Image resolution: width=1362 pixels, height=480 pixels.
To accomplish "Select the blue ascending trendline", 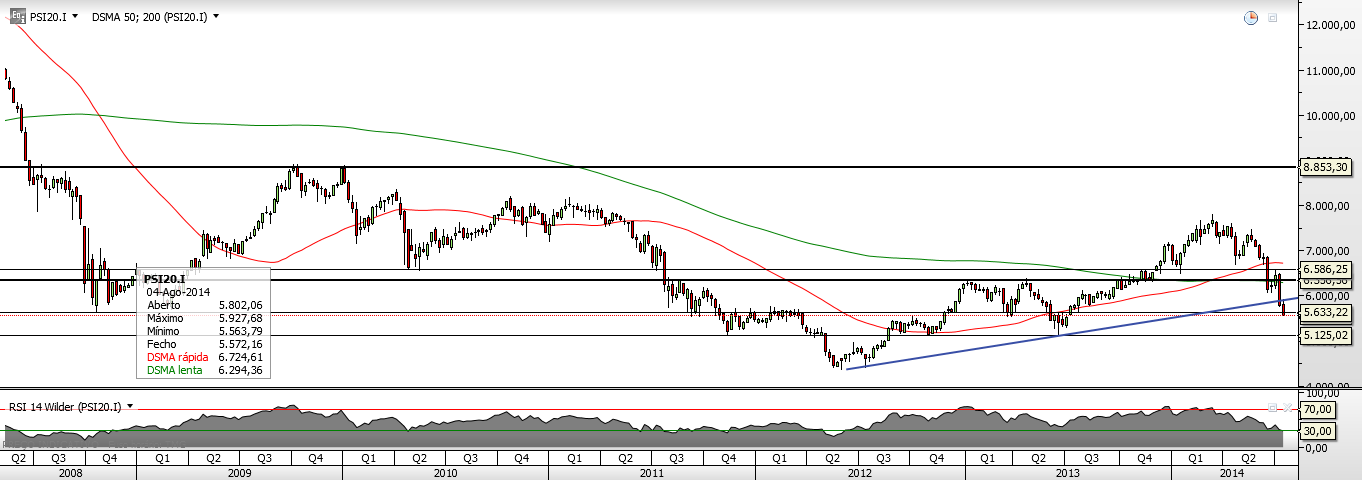I will click(1072, 333).
